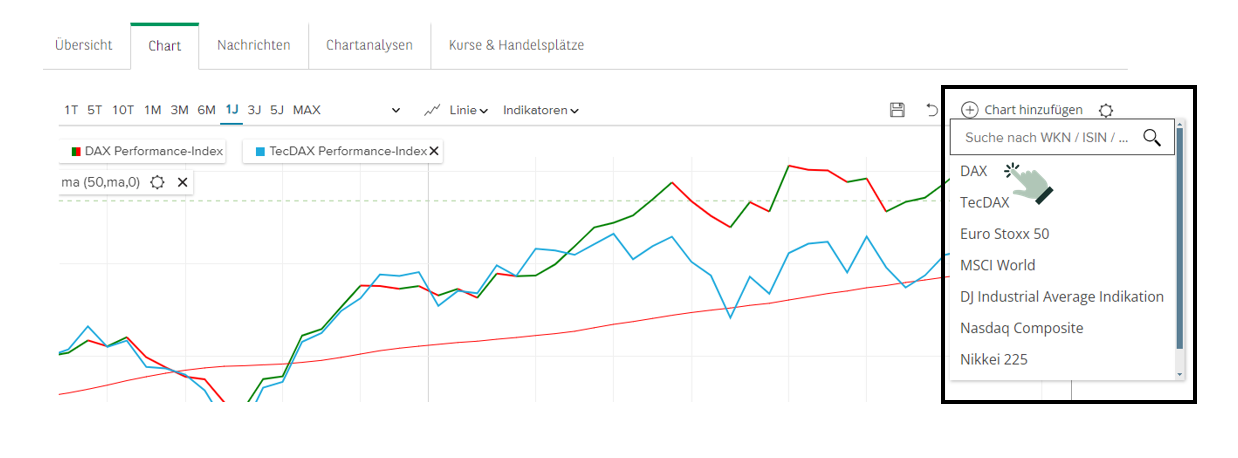1238x458 pixels.
Task: Open the Nachrichten tab
Action: click(x=254, y=45)
